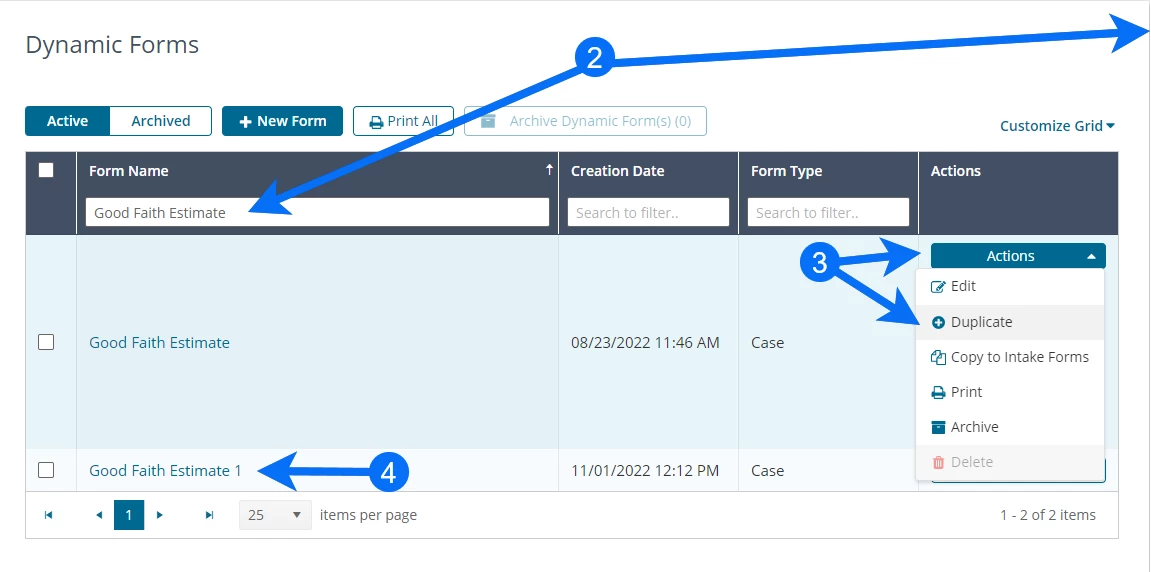
Task: Check the Good Faith Estimate row checkbox
Action: pyautogui.click(x=46, y=342)
